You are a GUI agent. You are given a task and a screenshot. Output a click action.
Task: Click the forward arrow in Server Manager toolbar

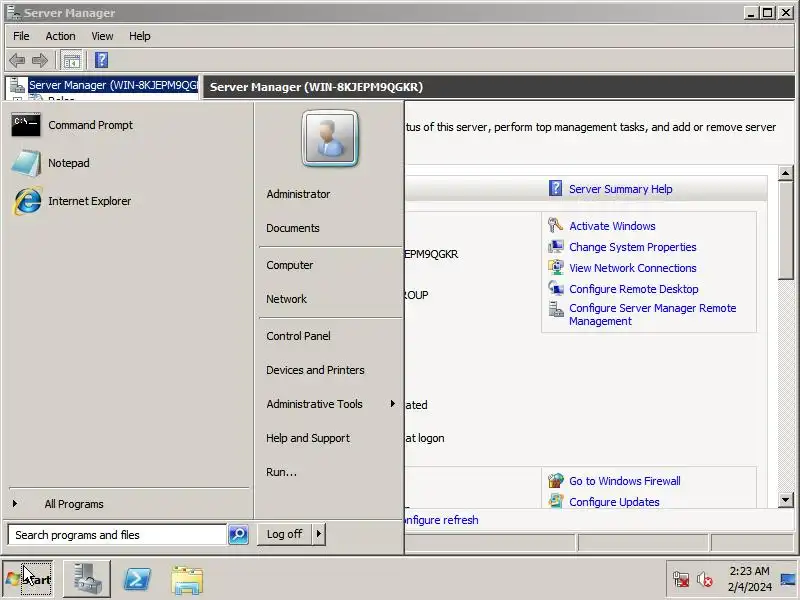(40, 61)
